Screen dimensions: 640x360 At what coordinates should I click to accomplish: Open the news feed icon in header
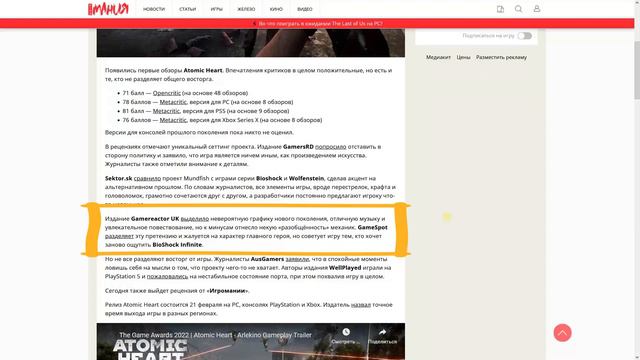[500, 9]
